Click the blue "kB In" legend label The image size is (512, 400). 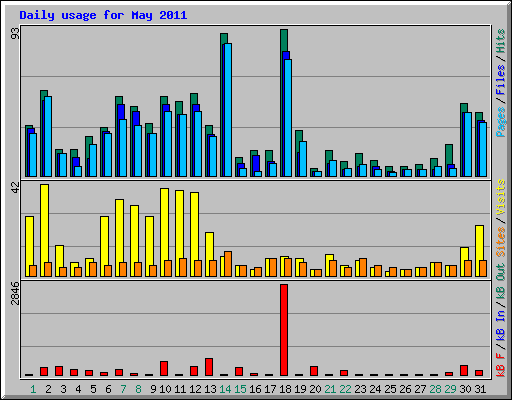tap(501, 325)
